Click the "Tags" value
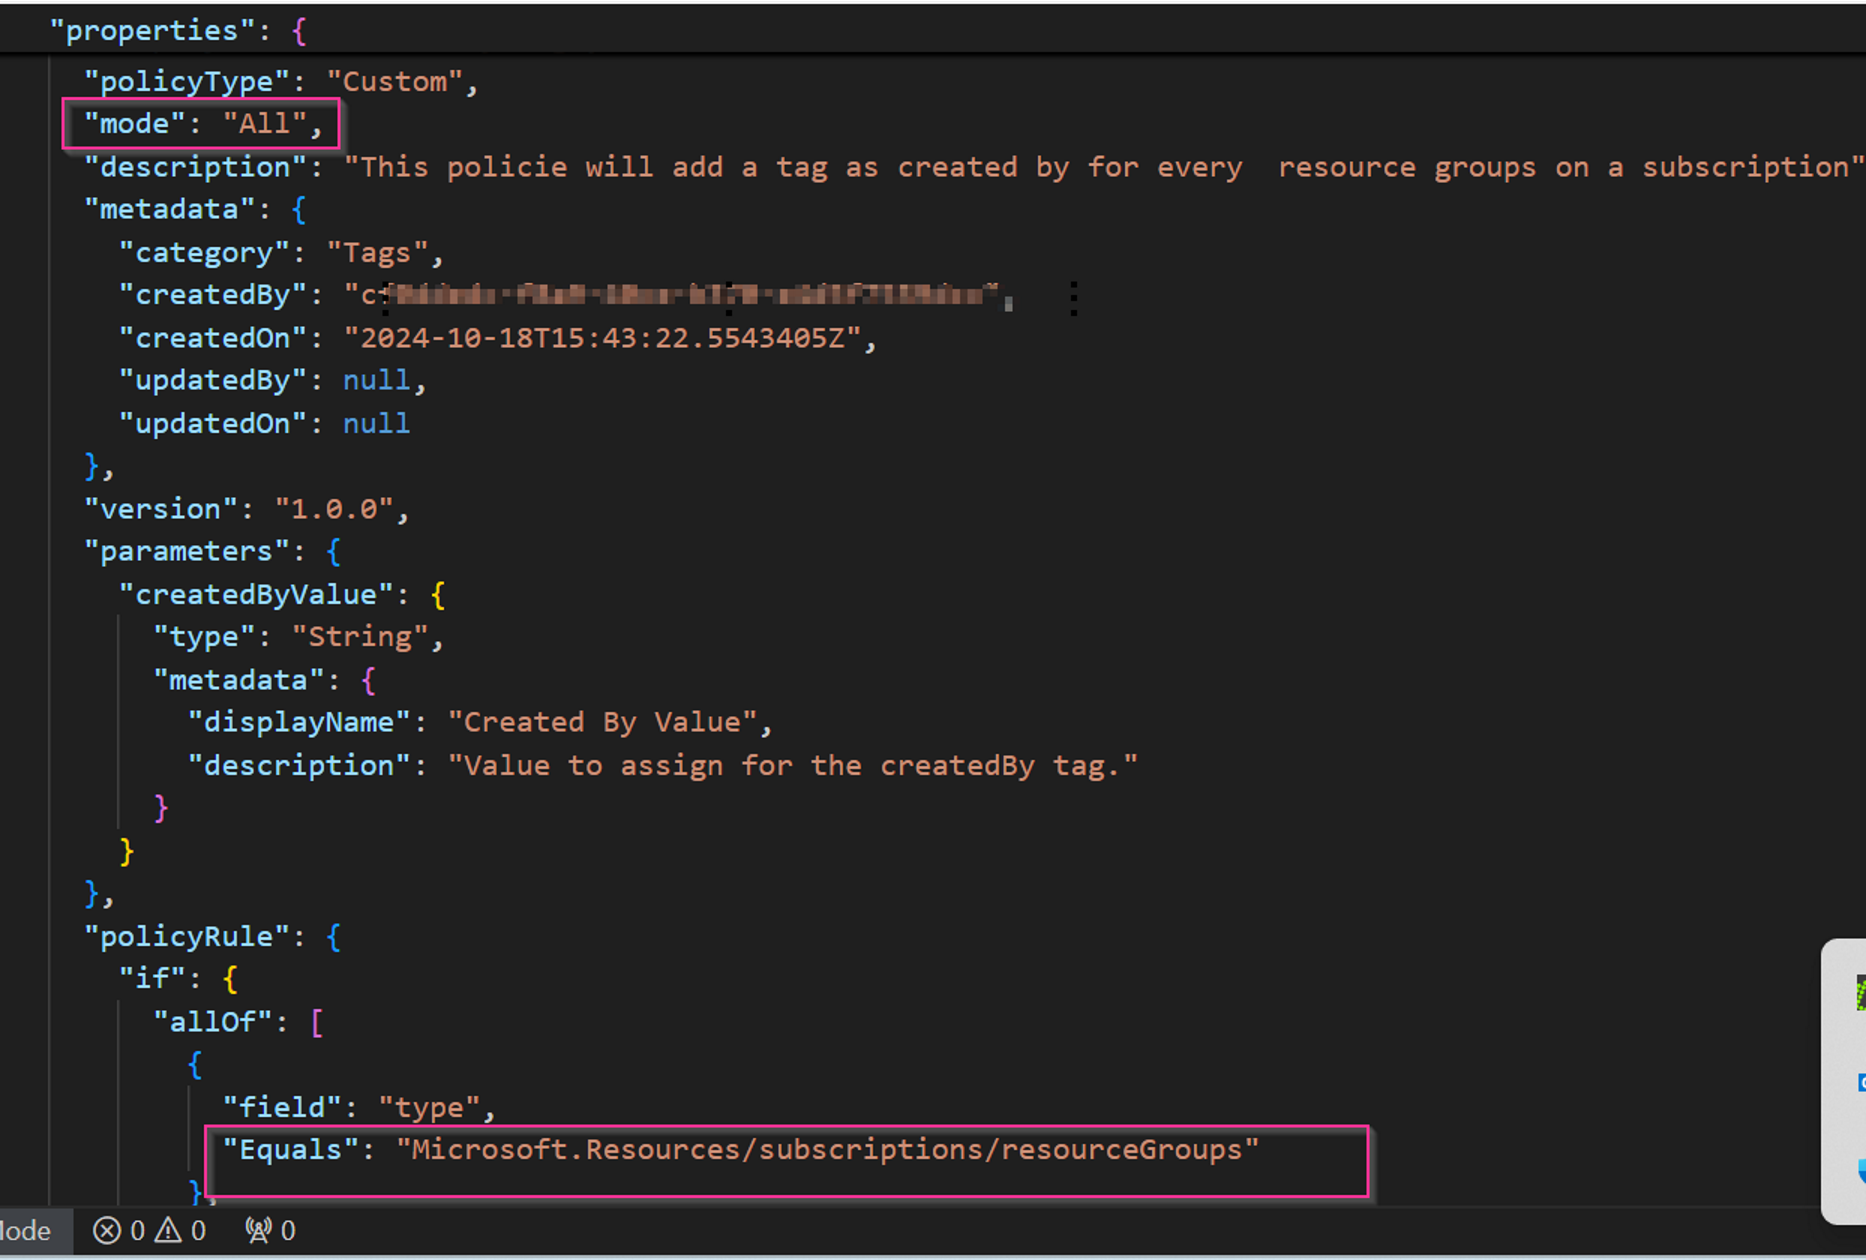 tap(378, 252)
